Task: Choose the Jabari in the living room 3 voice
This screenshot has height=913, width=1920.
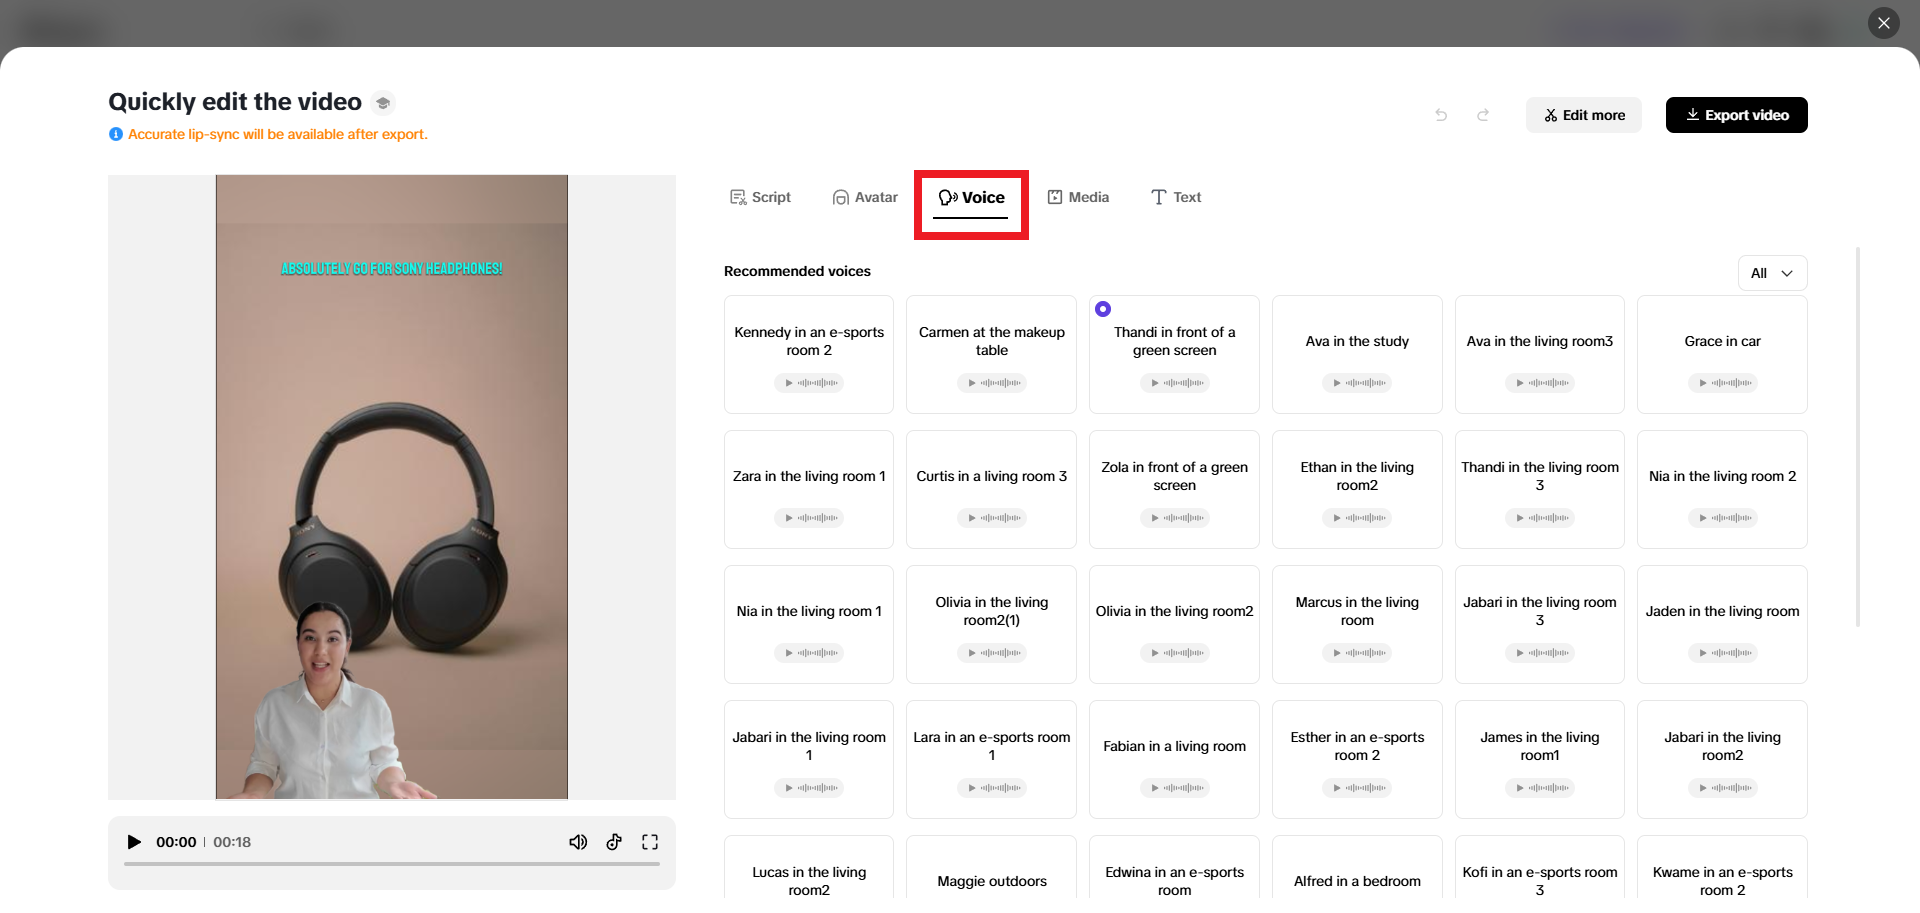Action: 1540,624
